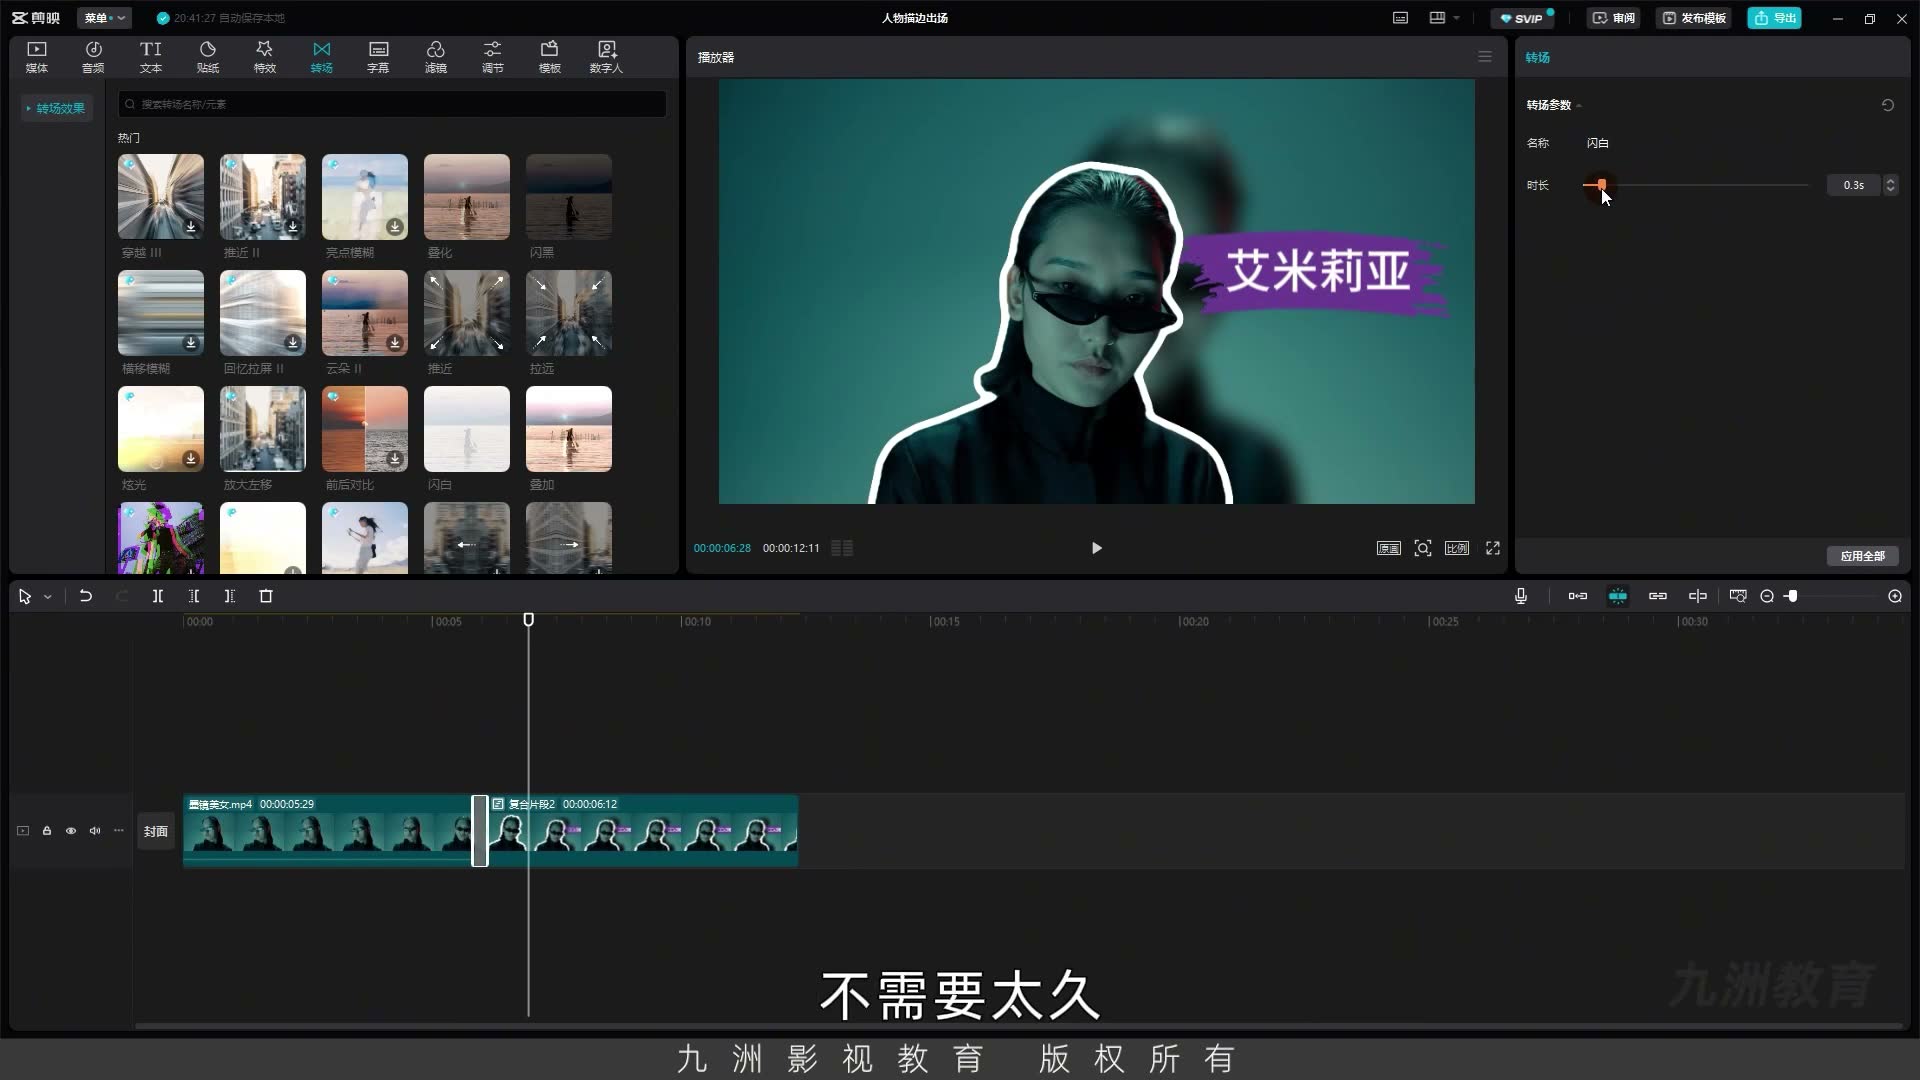The image size is (1920, 1080).
Task: Toggle clip linkage
Action: (1658, 596)
